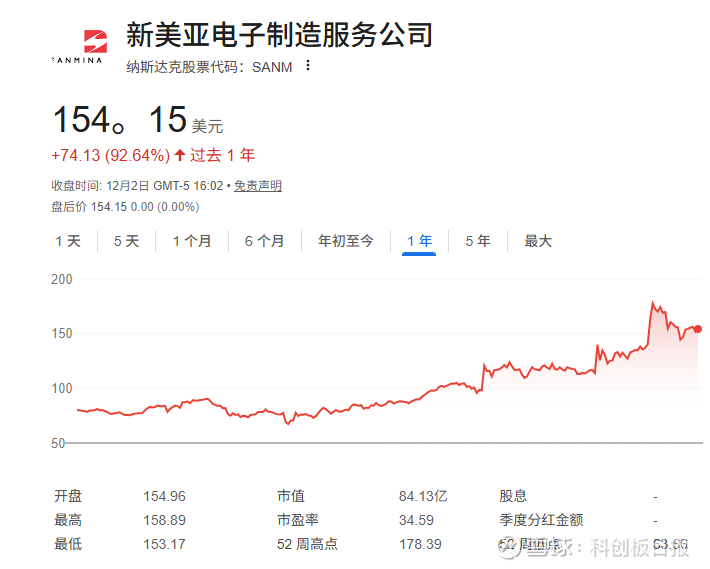Image resolution: width=710 pixels, height=569 pixels.
Task: Click the 最高 label
Action: pyautogui.click(x=68, y=520)
